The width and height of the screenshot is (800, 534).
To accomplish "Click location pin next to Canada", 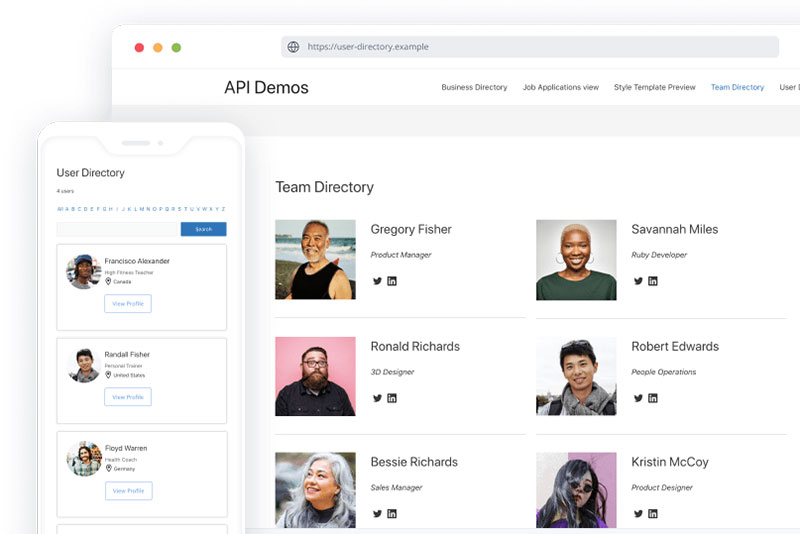I will 108,281.
